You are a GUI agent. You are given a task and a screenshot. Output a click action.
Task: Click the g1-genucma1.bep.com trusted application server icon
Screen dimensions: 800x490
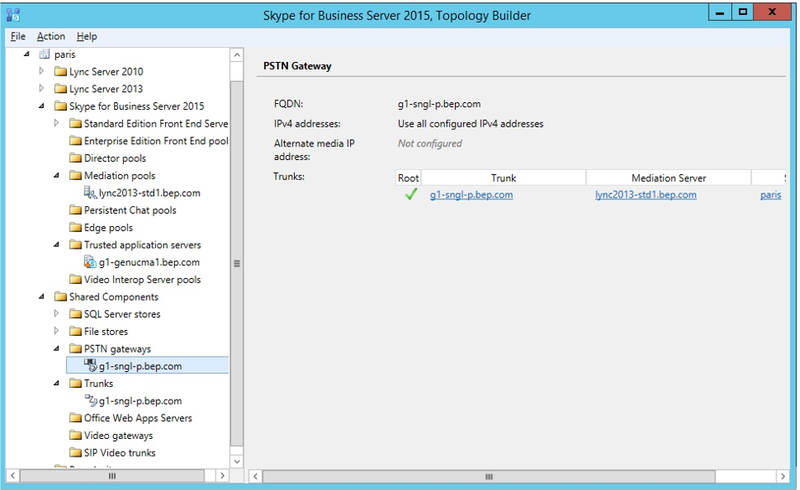coord(90,262)
